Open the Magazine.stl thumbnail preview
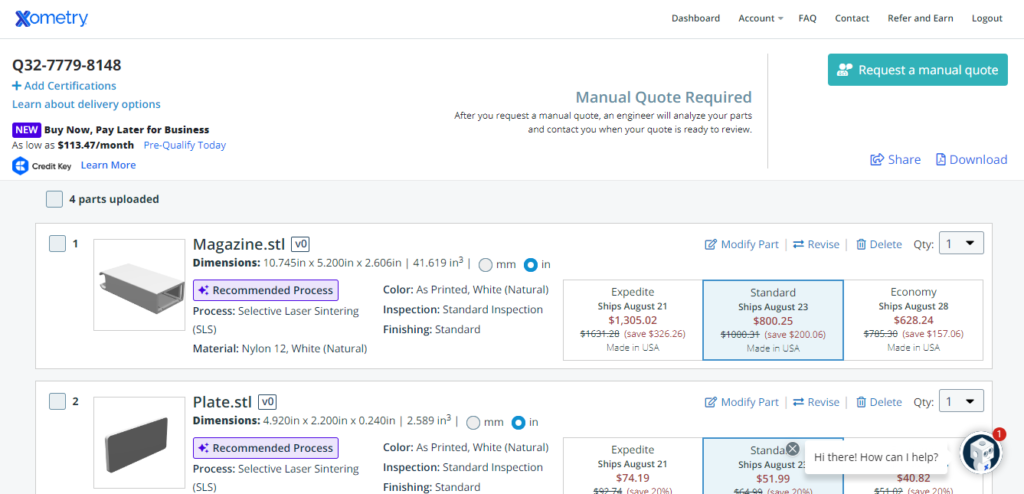The image size is (1024, 494). [139, 285]
